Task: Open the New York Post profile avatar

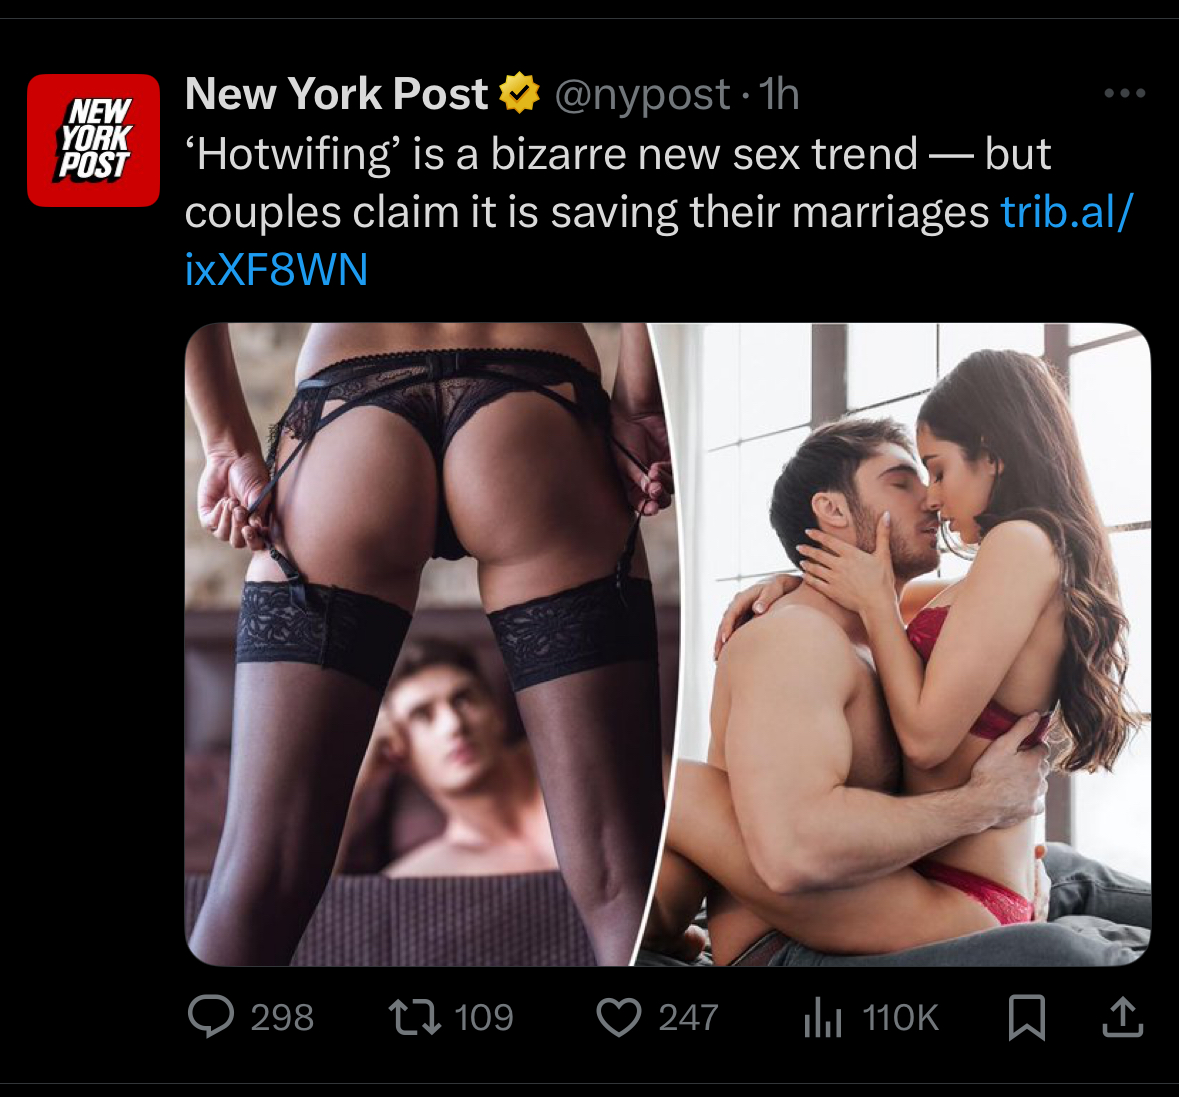Action: coord(93,141)
